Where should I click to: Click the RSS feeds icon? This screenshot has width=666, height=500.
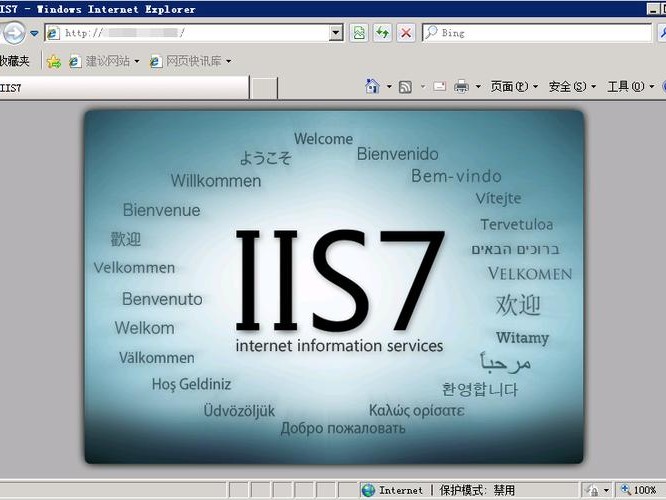pos(405,87)
